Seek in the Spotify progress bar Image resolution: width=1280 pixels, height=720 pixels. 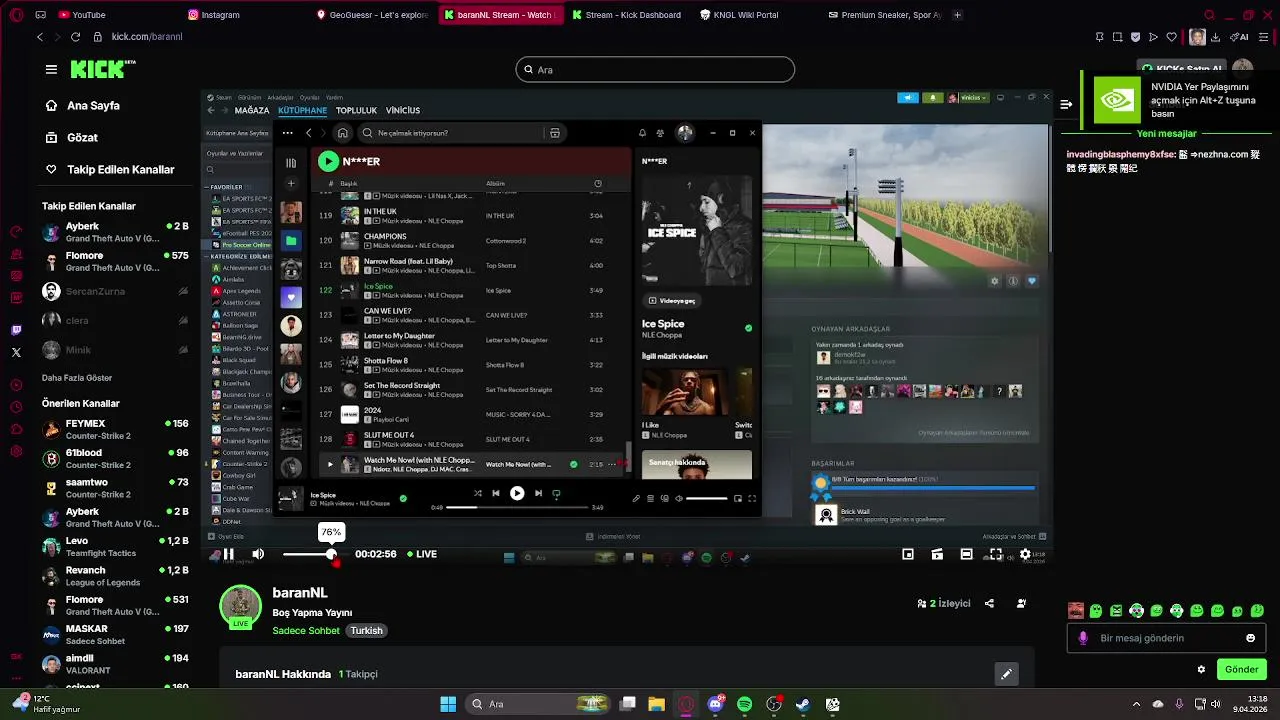[x=517, y=507]
